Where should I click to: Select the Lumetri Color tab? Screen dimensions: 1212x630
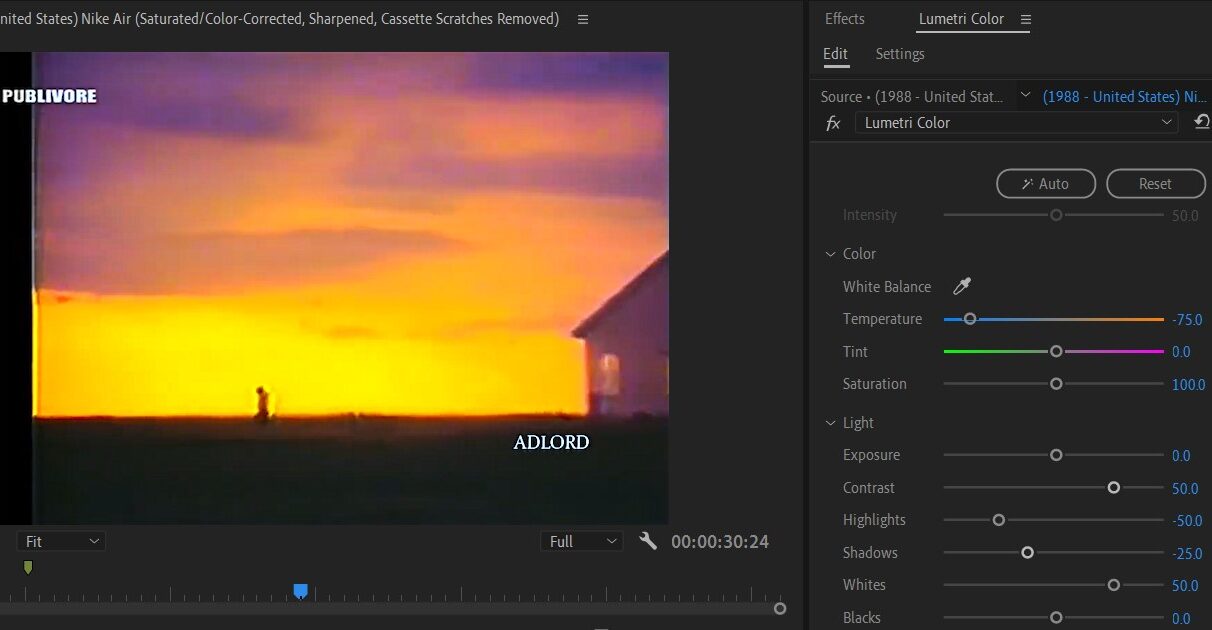pyautogui.click(x=962, y=19)
